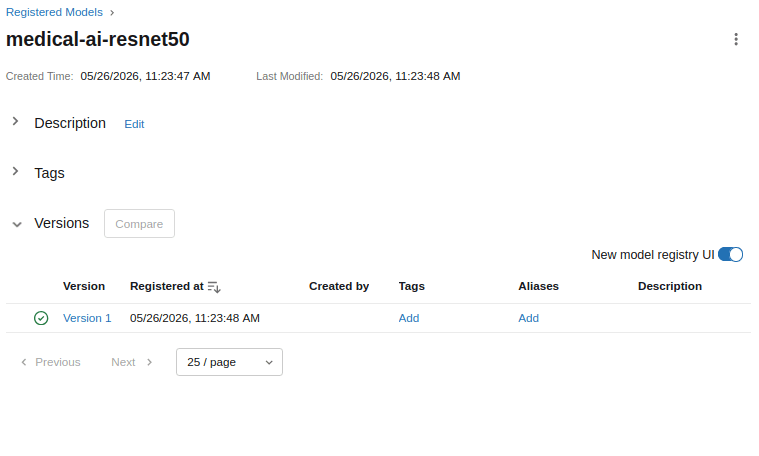Image resolution: width=759 pixels, height=456 pixels.
Task: Click the Last Modified timestamp value
Action: pyautogui.click(x=395, y=76)
